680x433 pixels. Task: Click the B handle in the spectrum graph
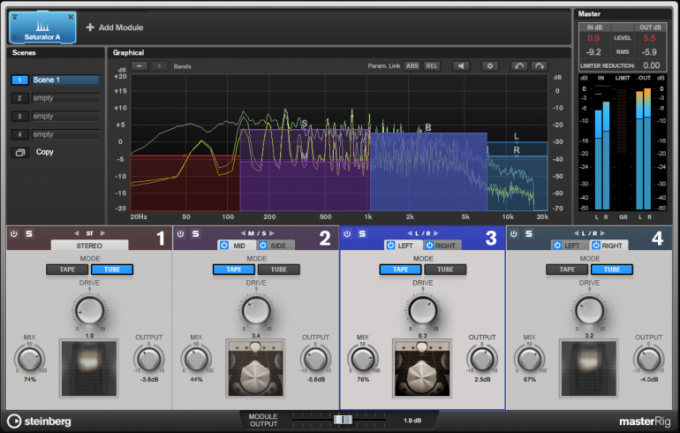(428, 127)
